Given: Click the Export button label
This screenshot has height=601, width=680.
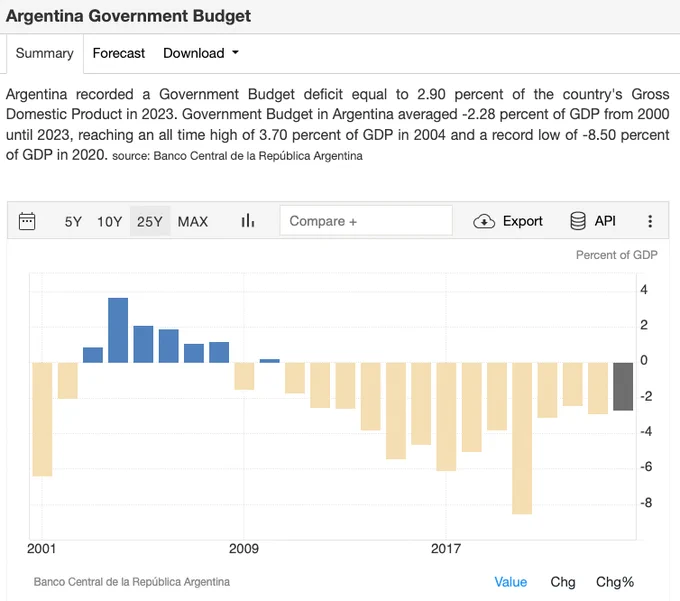Looking at the screenshot, I should [x=523, y=221].
